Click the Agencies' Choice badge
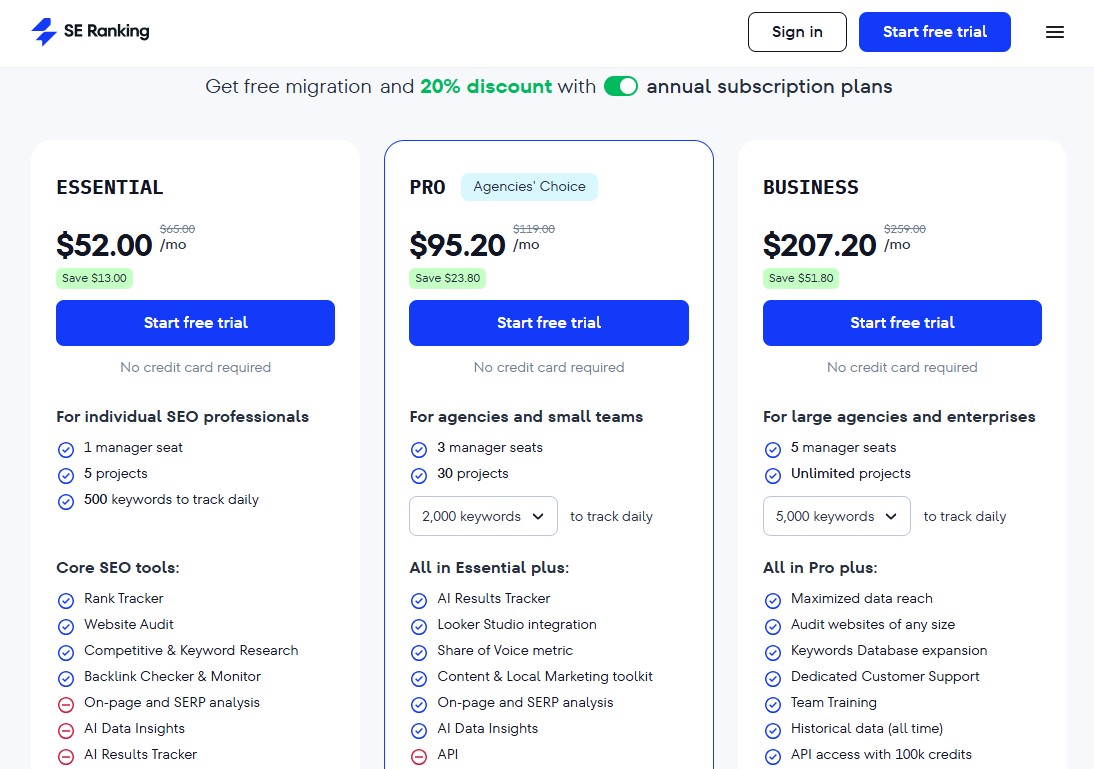The image size is (1094, 769). tap(529, 186)
